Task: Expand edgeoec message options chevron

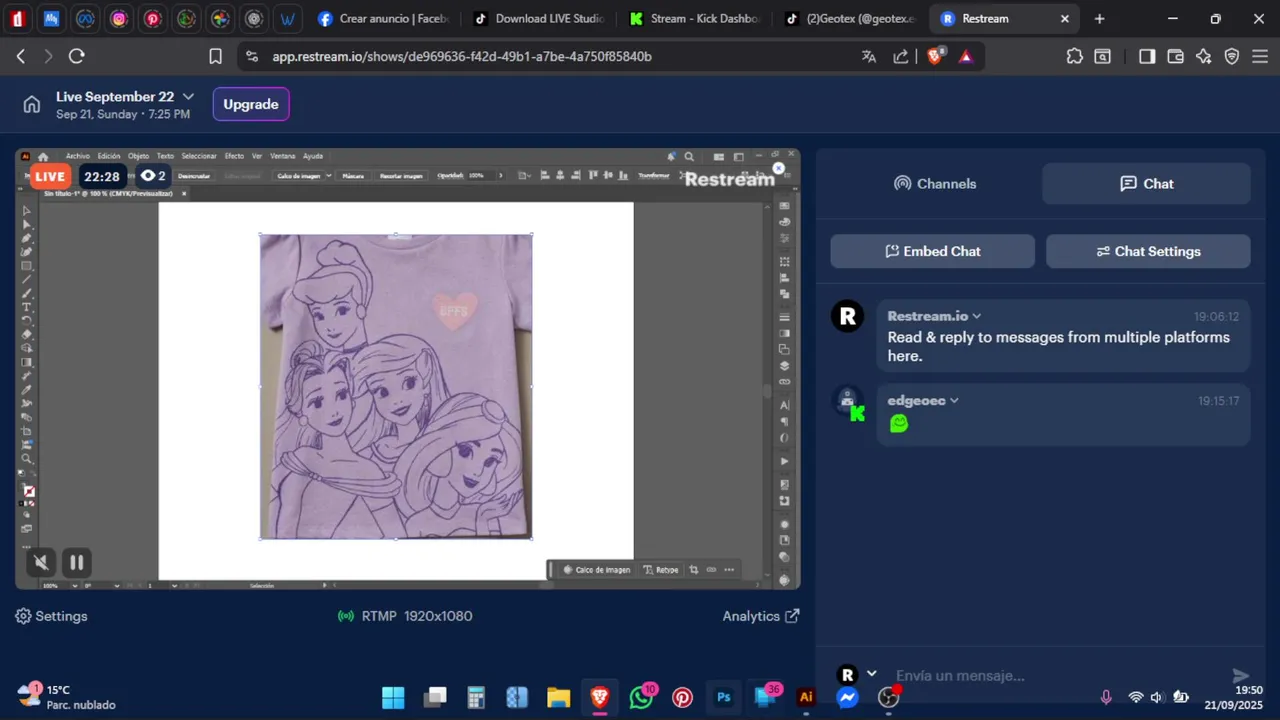Action: click(x=954, y=400)
